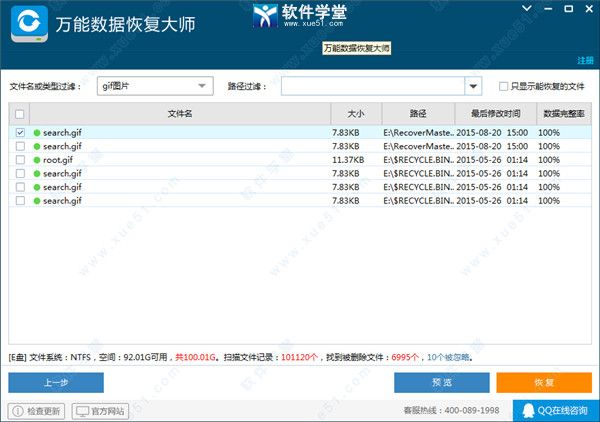Open the title bar dropdown menu arrow

529,8
